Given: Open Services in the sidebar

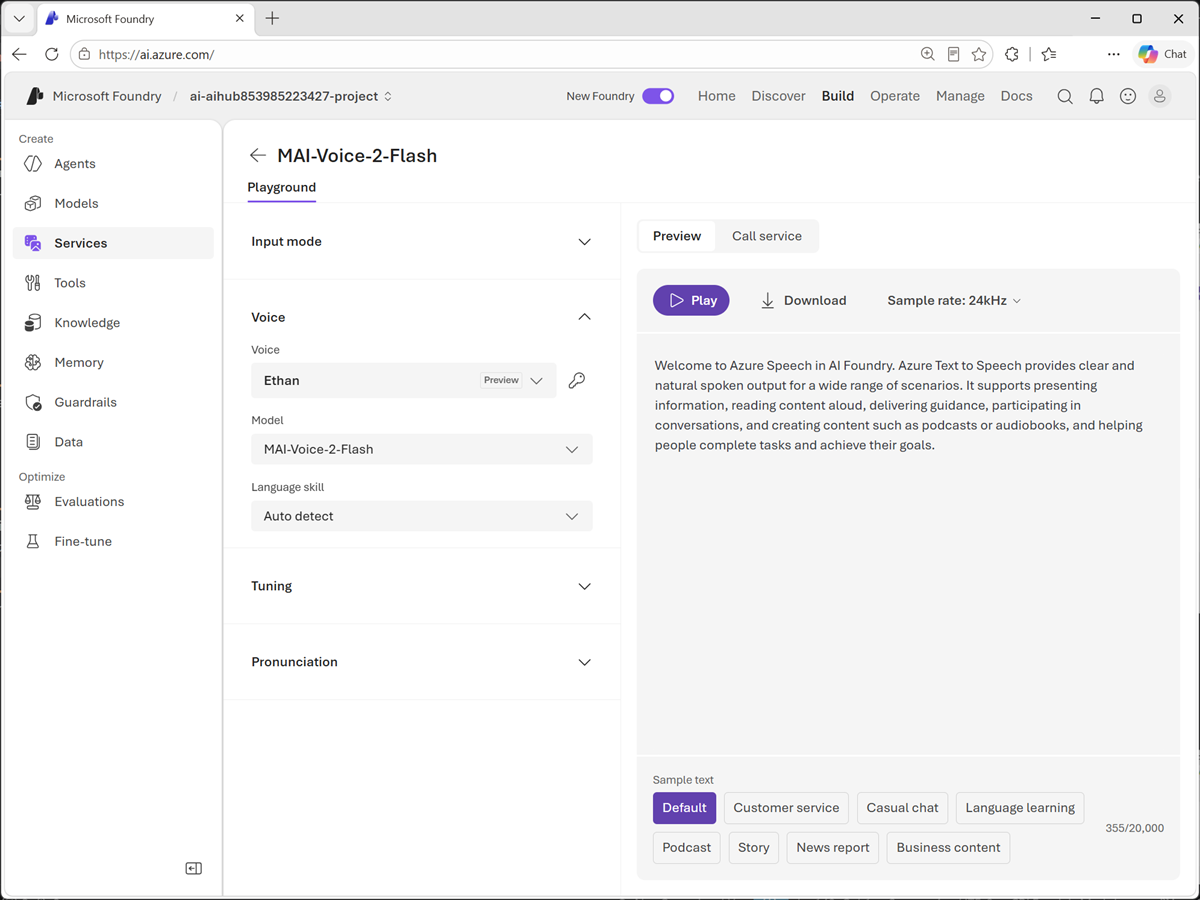Looking at the screenshot, I should click(113, 243).
